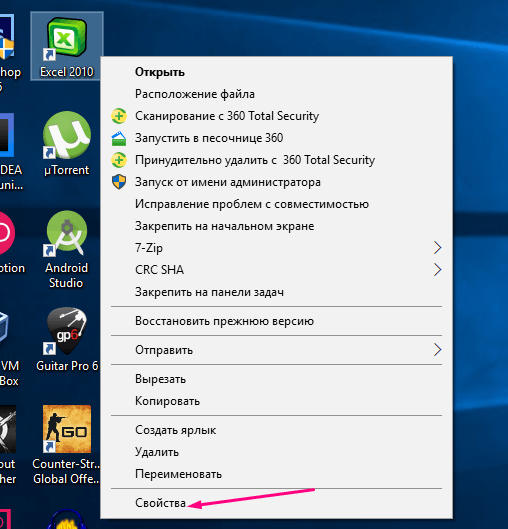Screen dimensions: 508x529
Task: Choose Восстановить прежнюю версию
Action: (x=276, y=321)
